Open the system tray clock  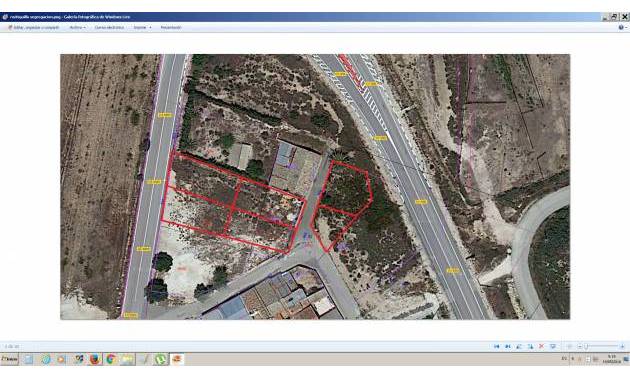click(x=612, y=359)
